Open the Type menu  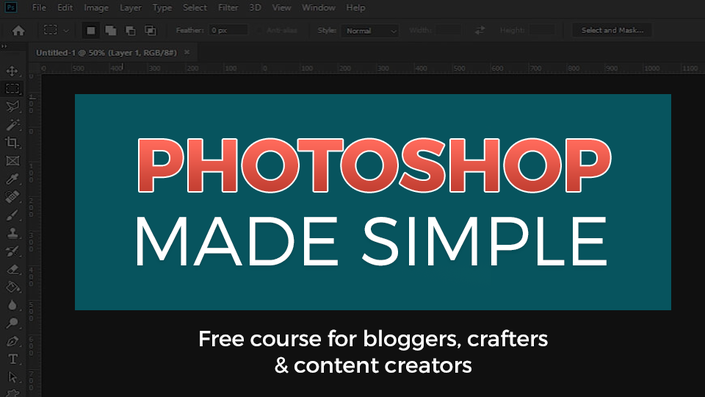pos(162,8)
